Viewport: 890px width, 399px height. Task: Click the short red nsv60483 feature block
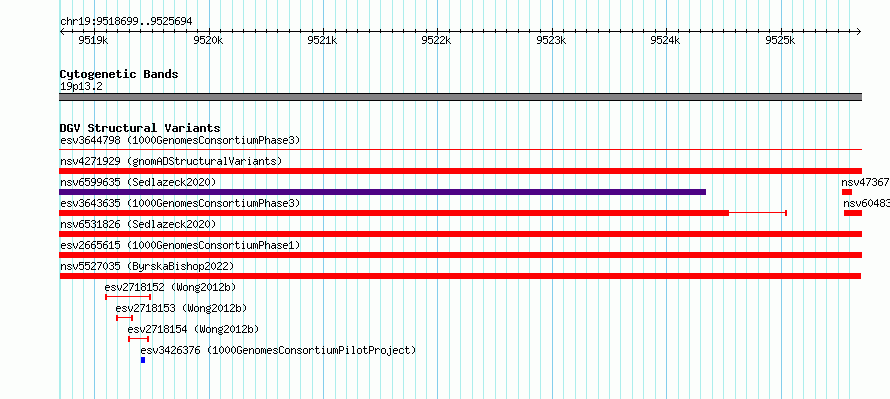click(853, 213)
